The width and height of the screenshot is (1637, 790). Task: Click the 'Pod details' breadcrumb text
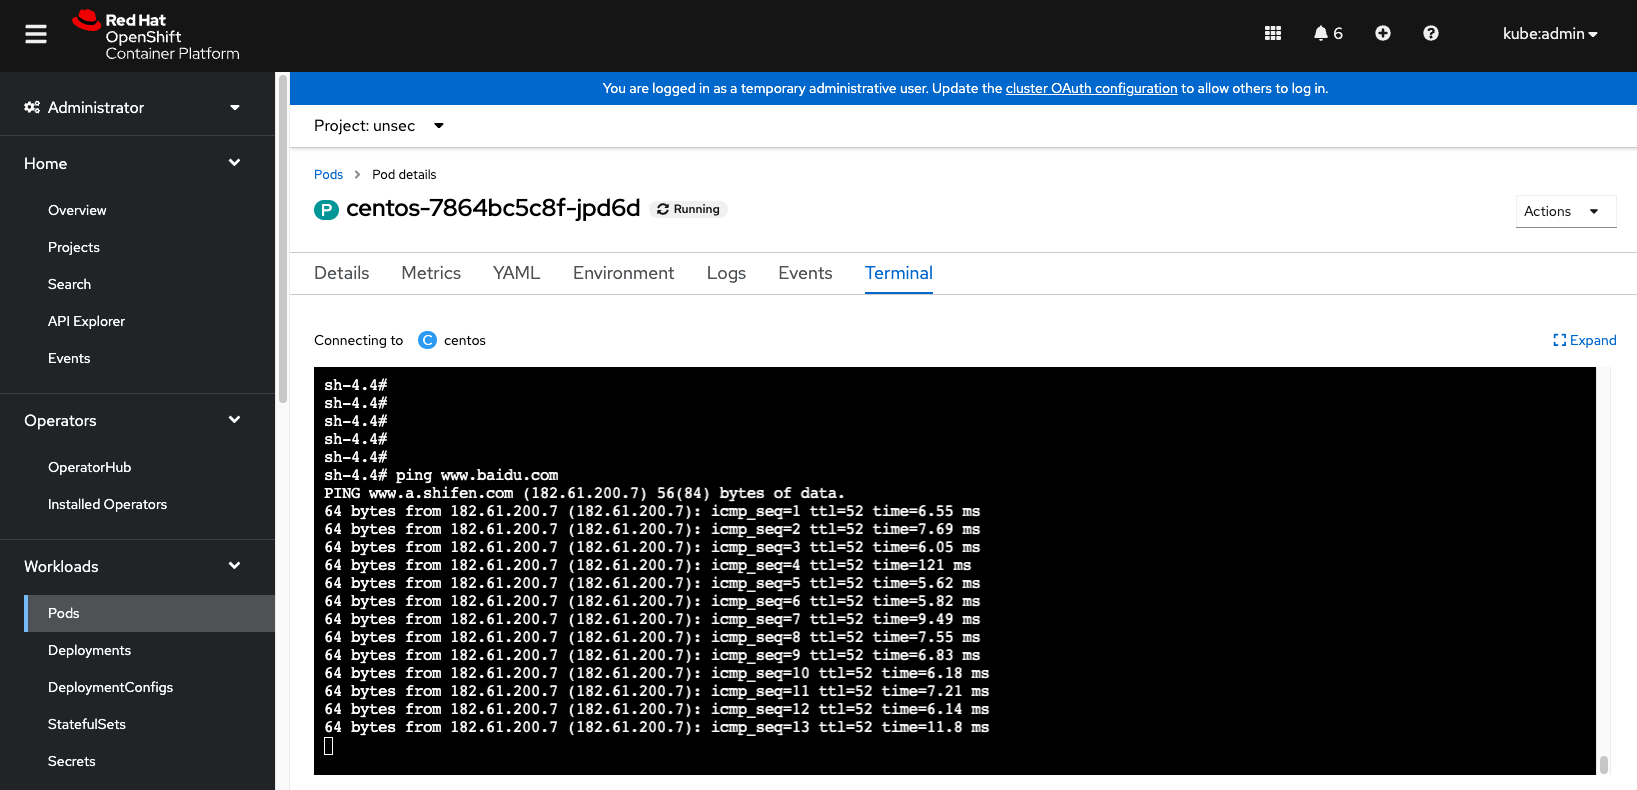coord(404,174)
